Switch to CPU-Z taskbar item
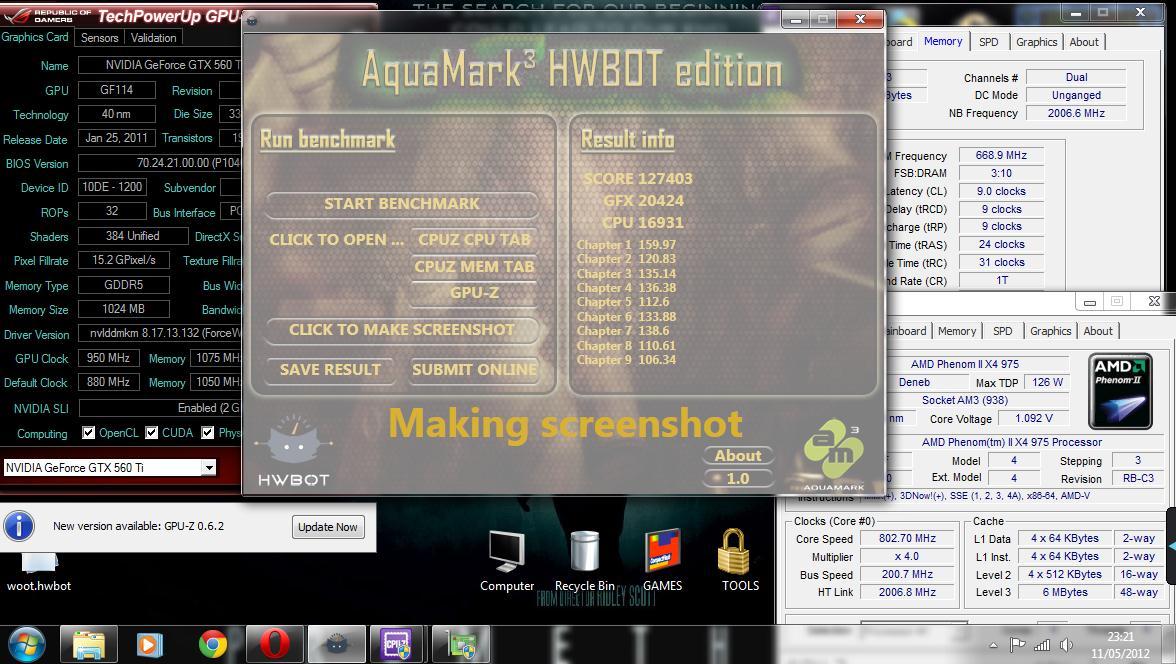 (x=397, y=644)
